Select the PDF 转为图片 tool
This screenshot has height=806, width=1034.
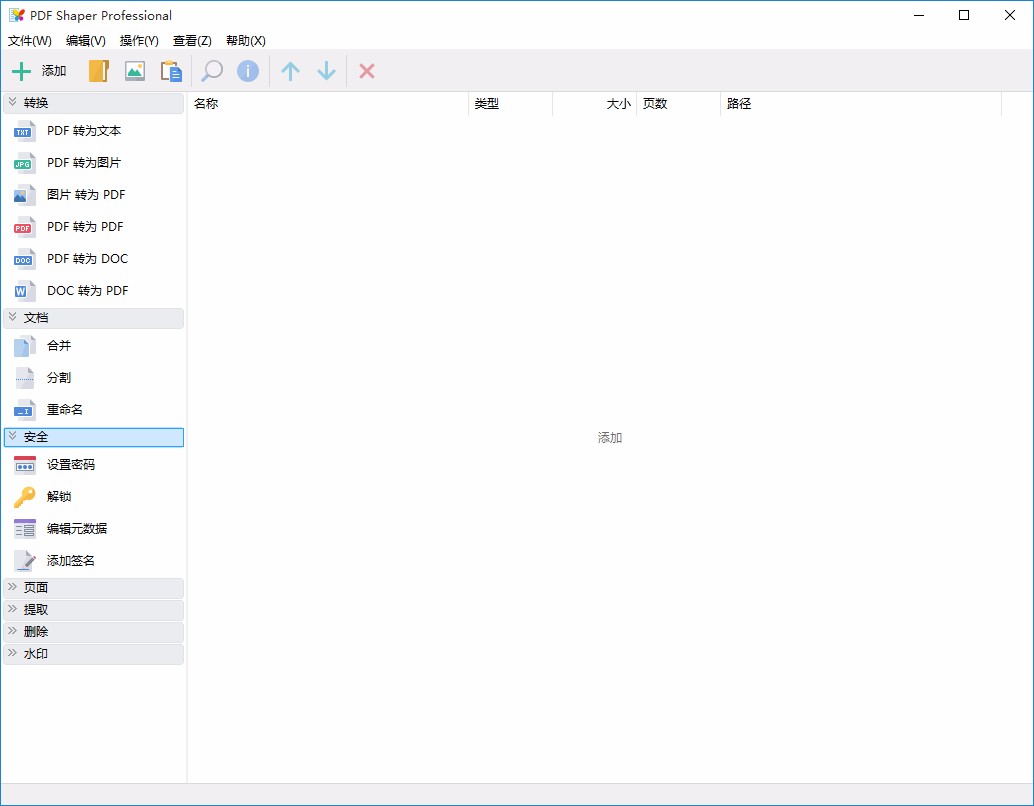point(84,162)
